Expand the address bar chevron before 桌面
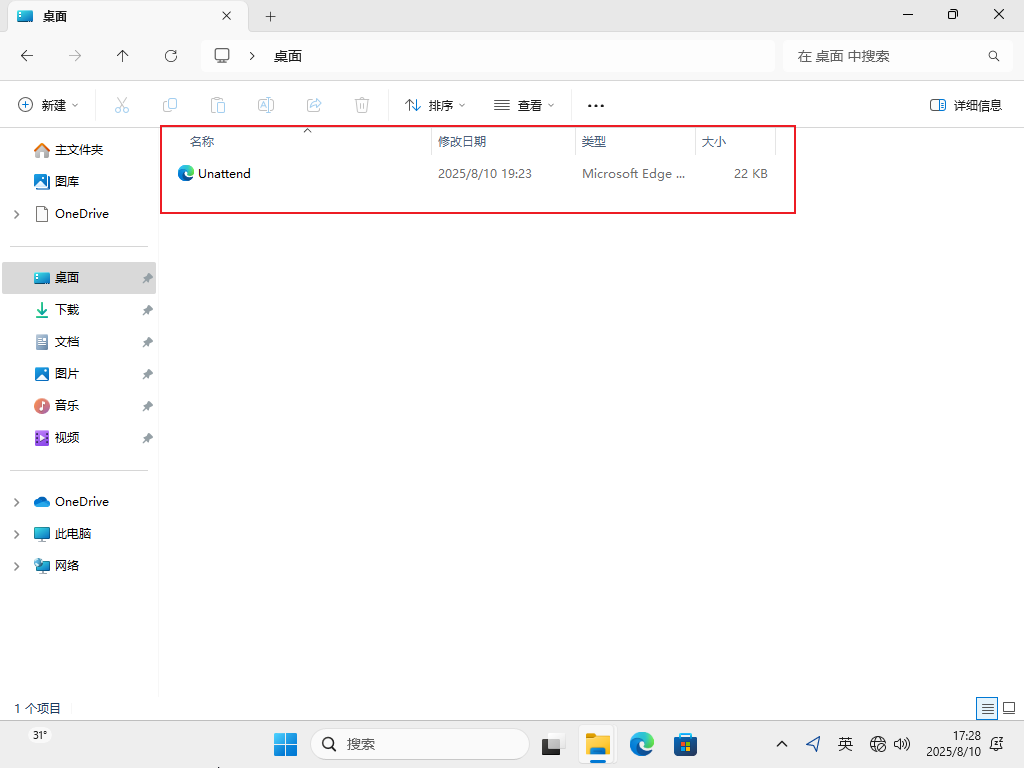Image resolution: width=1024 pixels, height=768 pixels. pyautogui.click(x=252, y=56)
